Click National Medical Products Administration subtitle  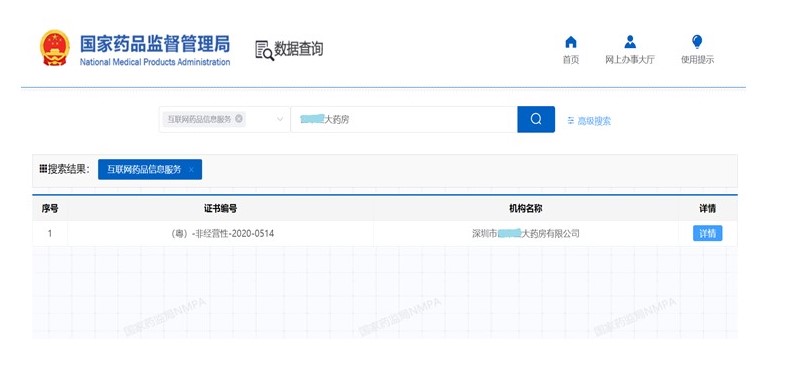pyautogui.click(x=155, y=62)
